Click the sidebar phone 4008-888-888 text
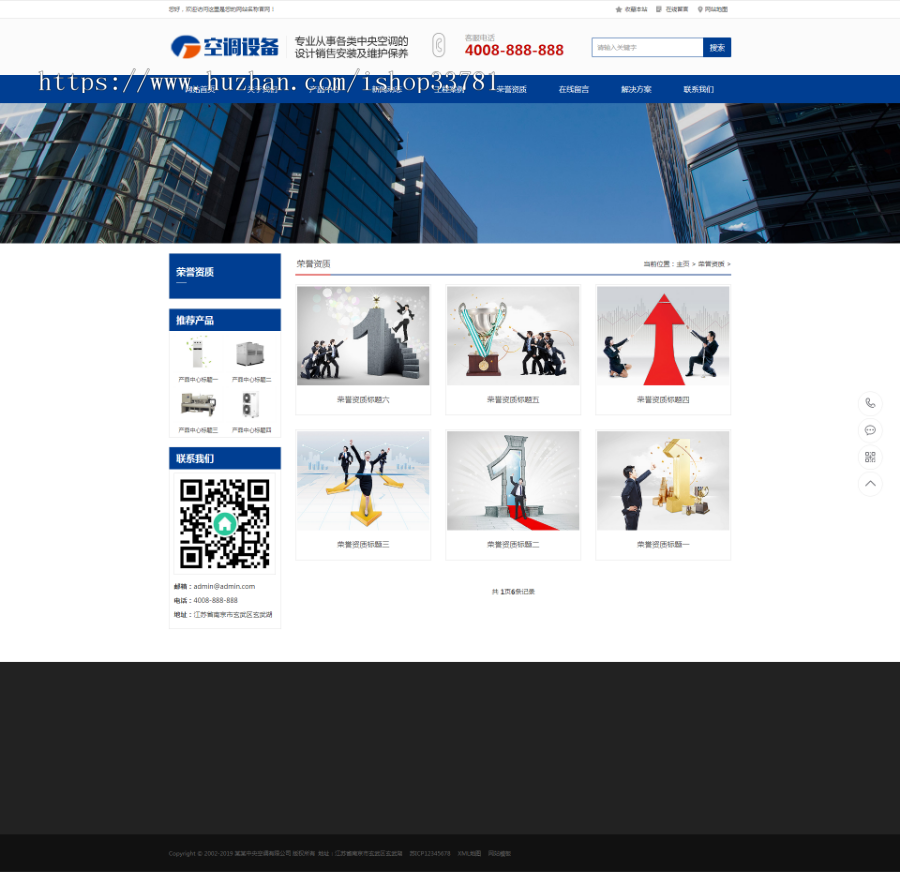The image size is (900, 885). click(x=215, y=600)
